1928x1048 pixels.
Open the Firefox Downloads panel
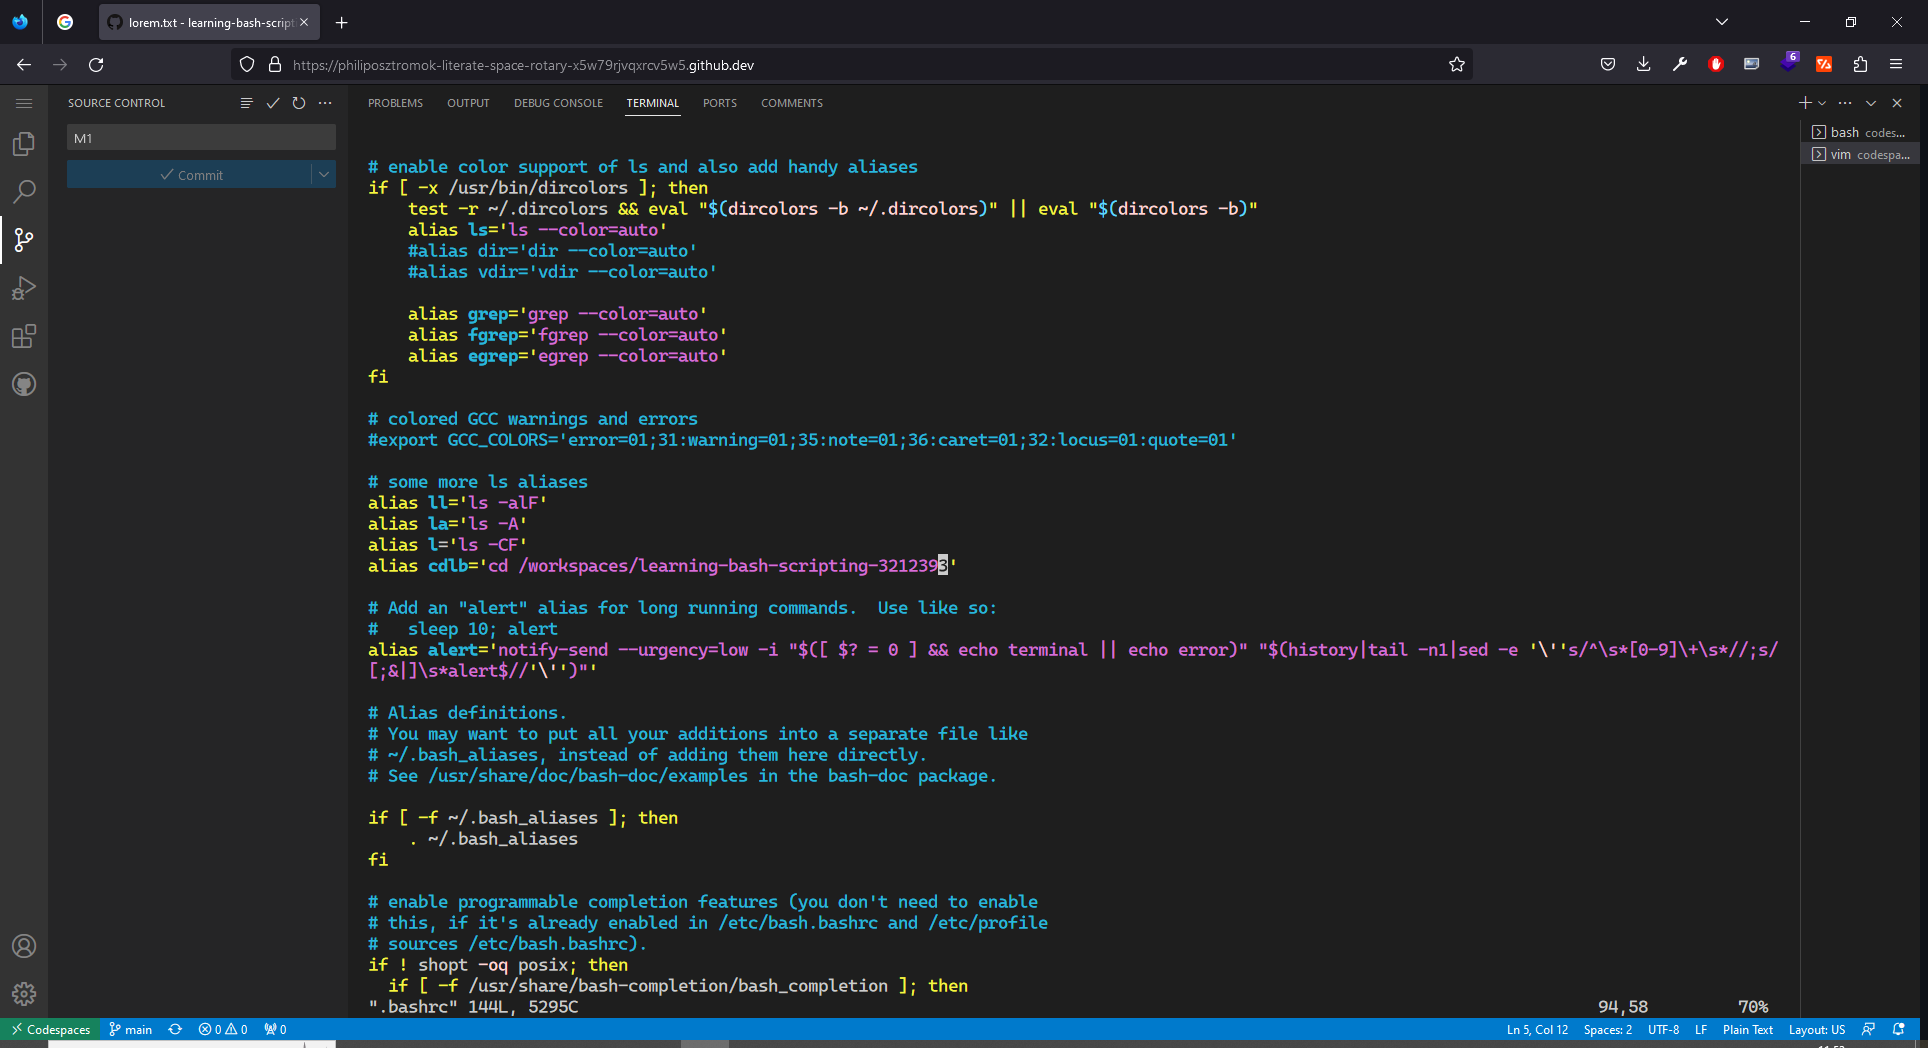1644,64
